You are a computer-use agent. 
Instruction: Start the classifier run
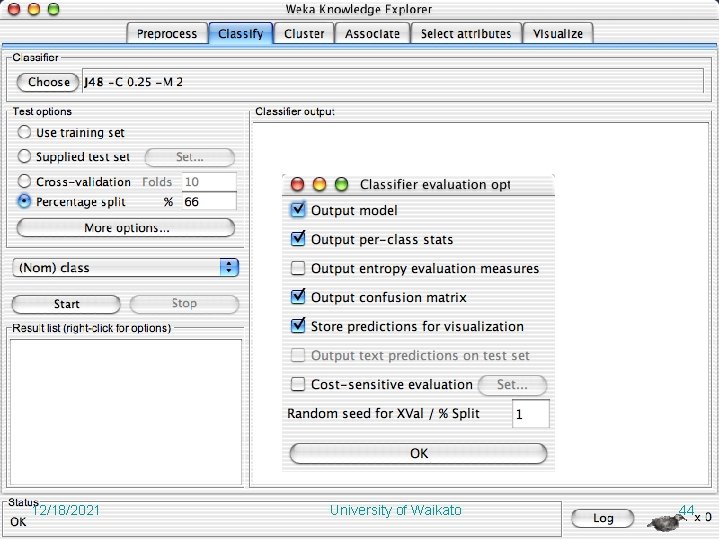[x=66, y=304]
